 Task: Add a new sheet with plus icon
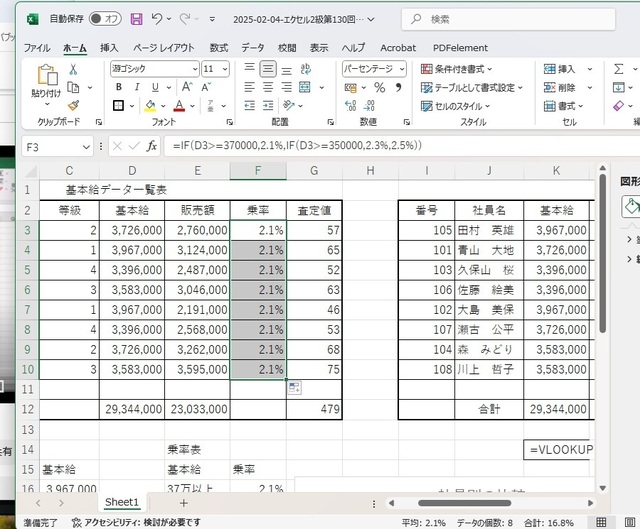tap(183, 502)
